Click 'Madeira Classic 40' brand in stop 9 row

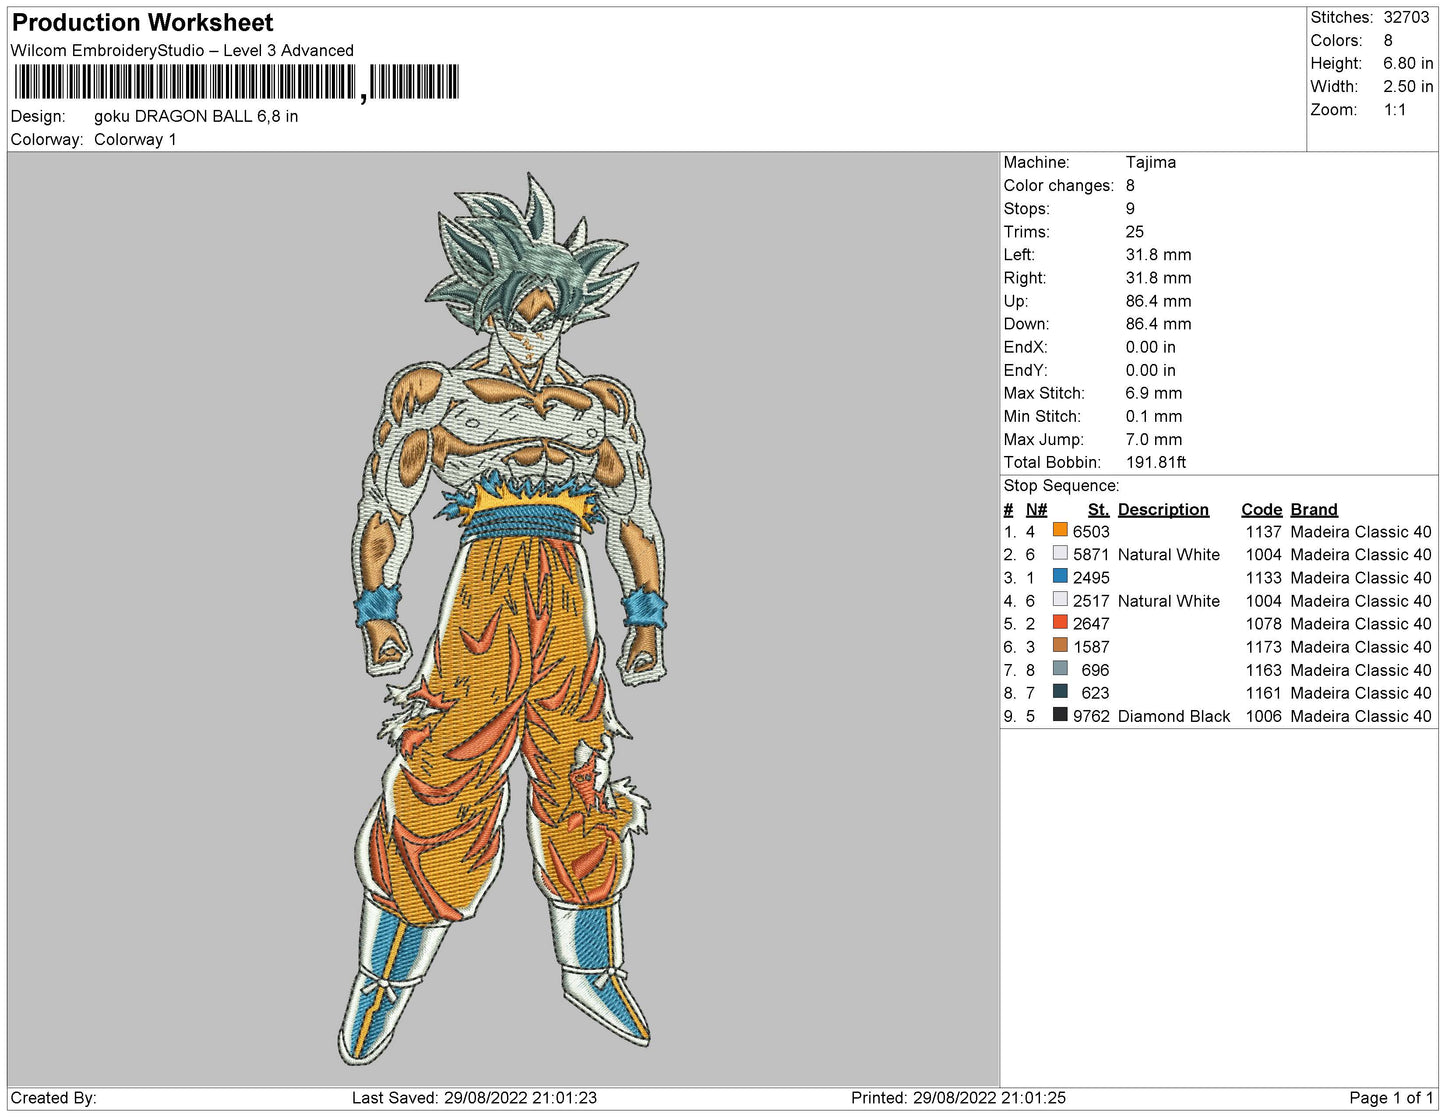click(x=1361, y=716)
